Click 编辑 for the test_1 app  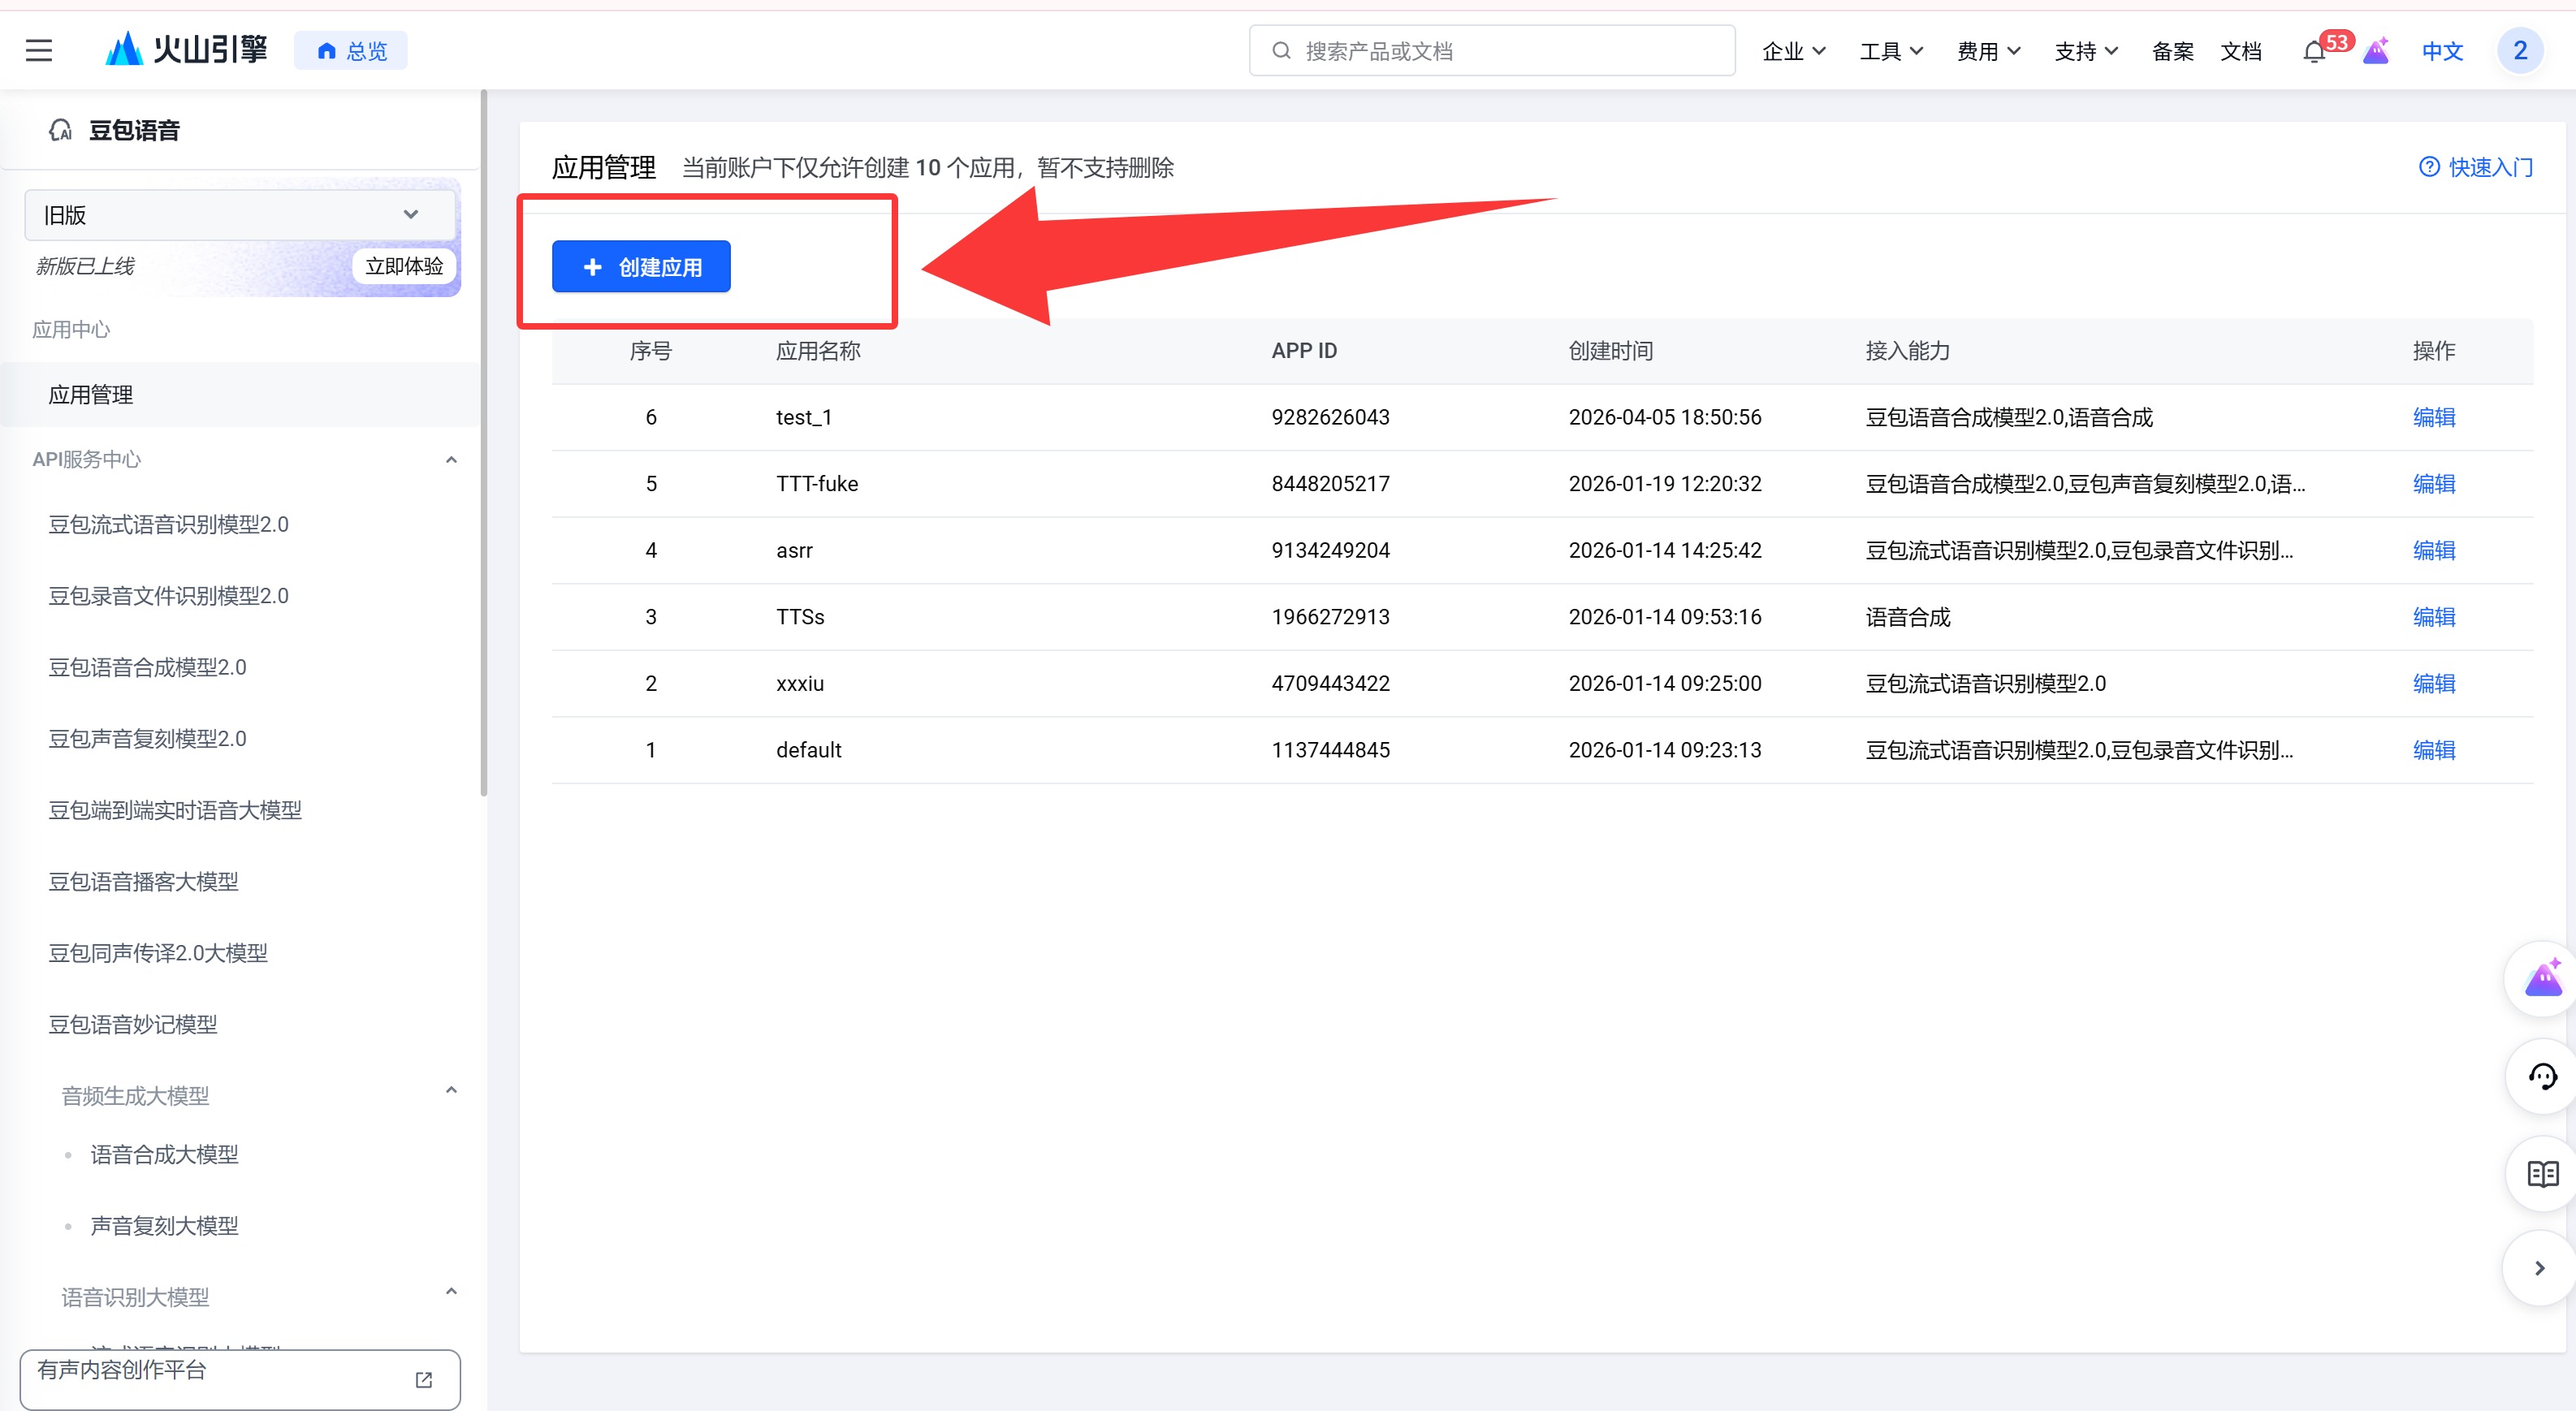click(x=2433, y=417)
